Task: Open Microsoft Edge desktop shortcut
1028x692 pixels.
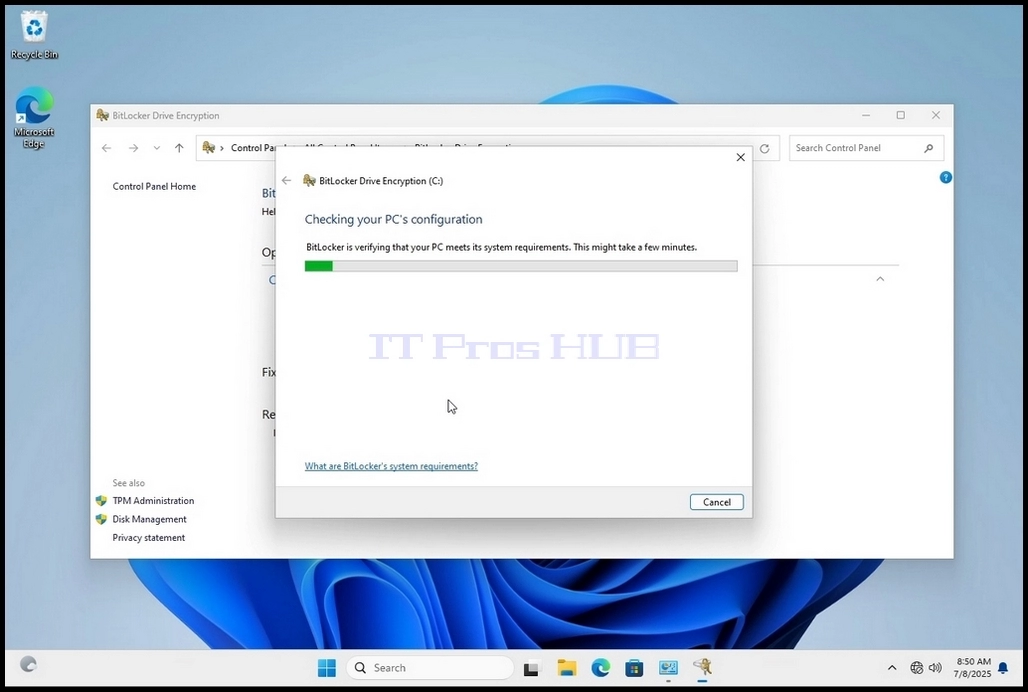Action: click(x=34, y=118)
